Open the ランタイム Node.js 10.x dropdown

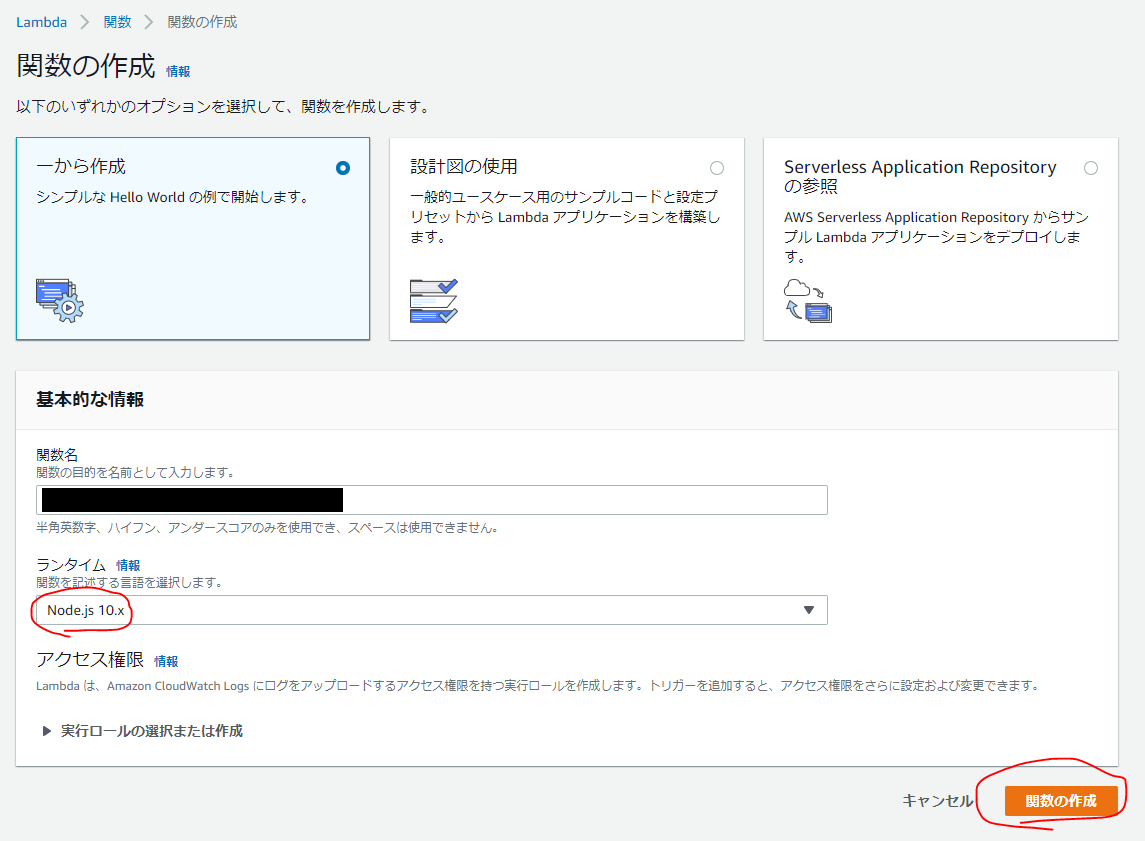(x=432, y=610)
